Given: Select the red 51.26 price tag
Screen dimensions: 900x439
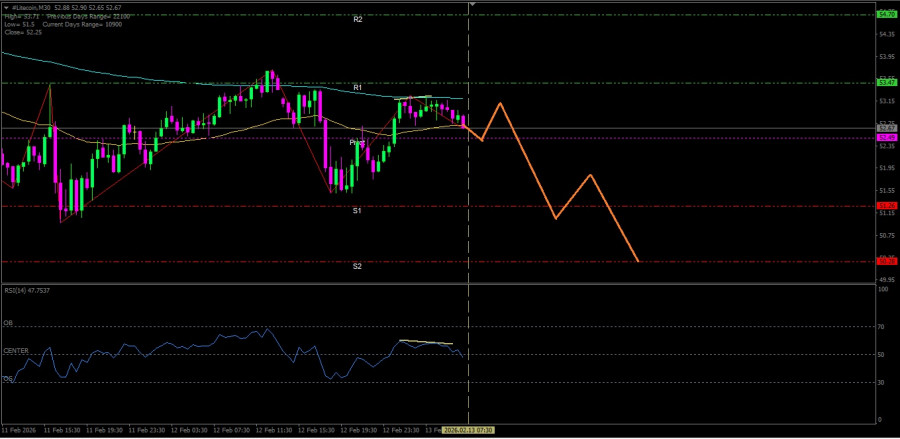Looking at the screenshot, I should 886,206.
